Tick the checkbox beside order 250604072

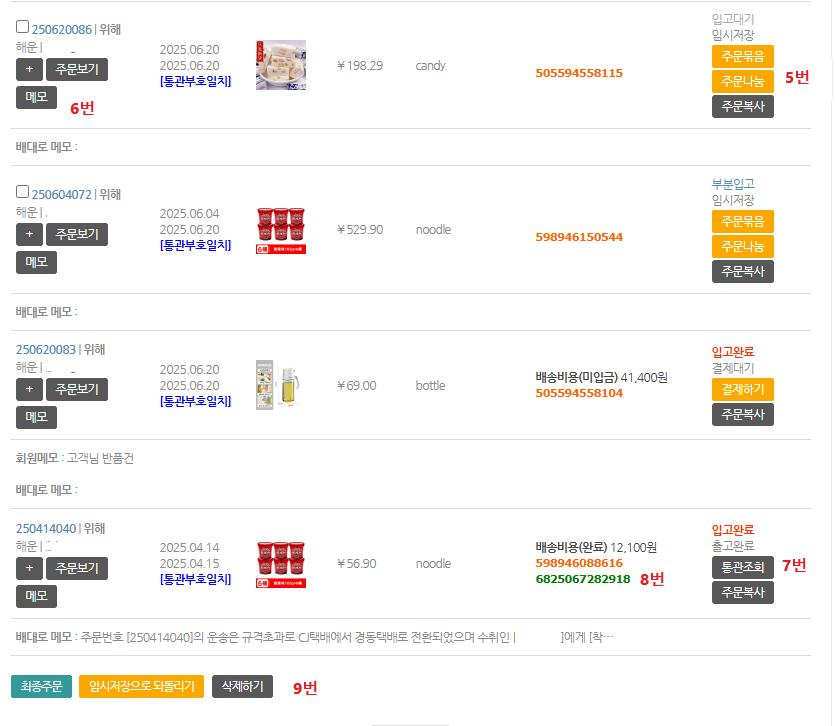23,192
